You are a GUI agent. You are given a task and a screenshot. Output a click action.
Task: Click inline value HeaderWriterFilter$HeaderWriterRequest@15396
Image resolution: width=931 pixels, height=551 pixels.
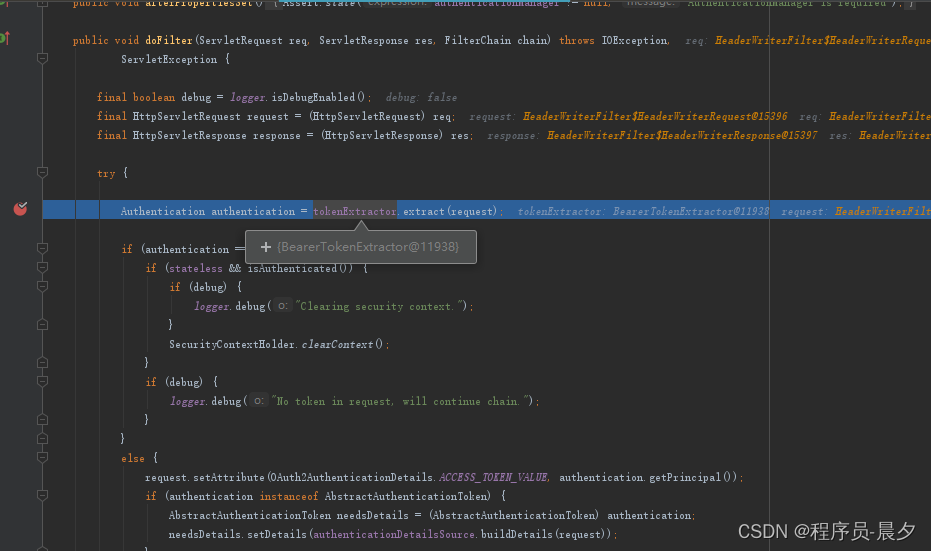pos(655,116)
